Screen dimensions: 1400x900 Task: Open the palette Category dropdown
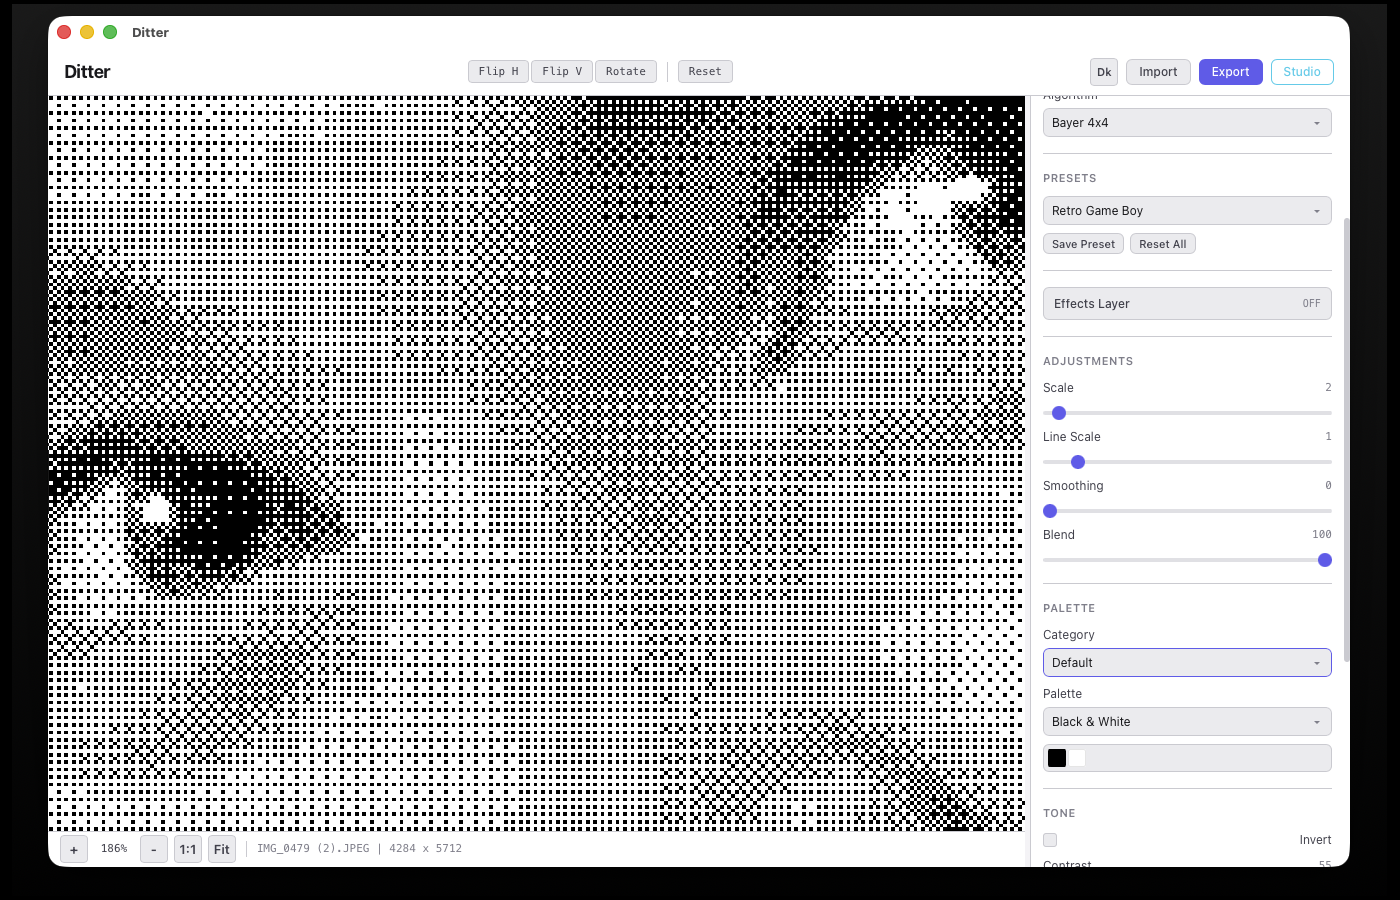tap(1187, 663)
